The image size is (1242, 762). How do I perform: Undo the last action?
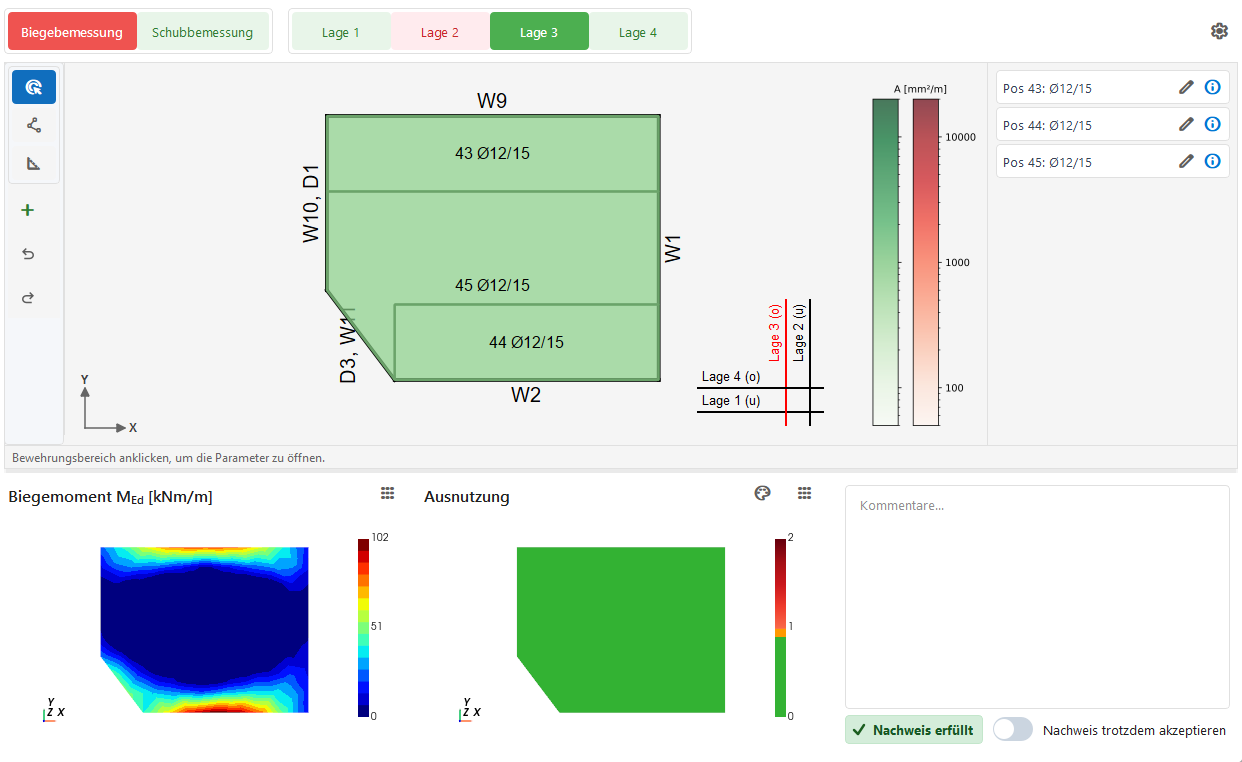click(x=28, y=254)
